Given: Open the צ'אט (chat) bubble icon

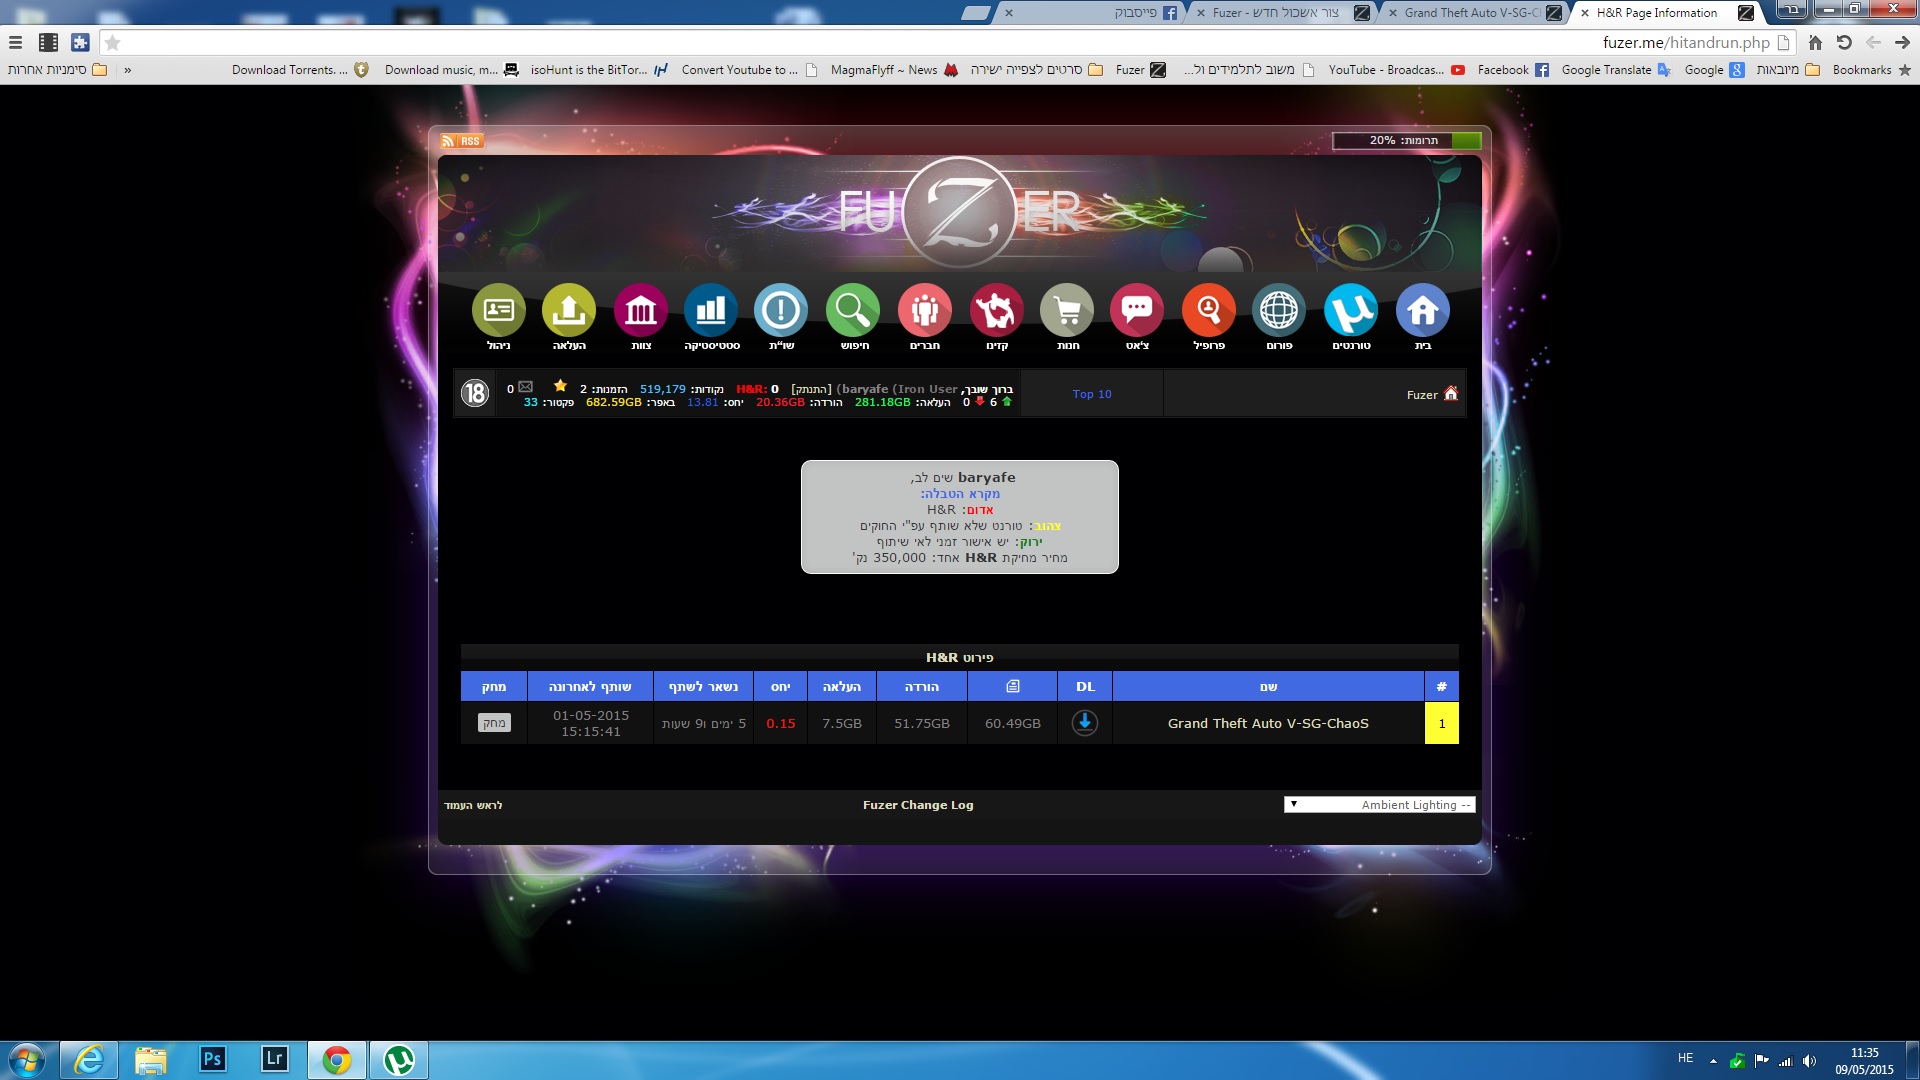Looking at the screenshot, I should (x=1137, y=311).
